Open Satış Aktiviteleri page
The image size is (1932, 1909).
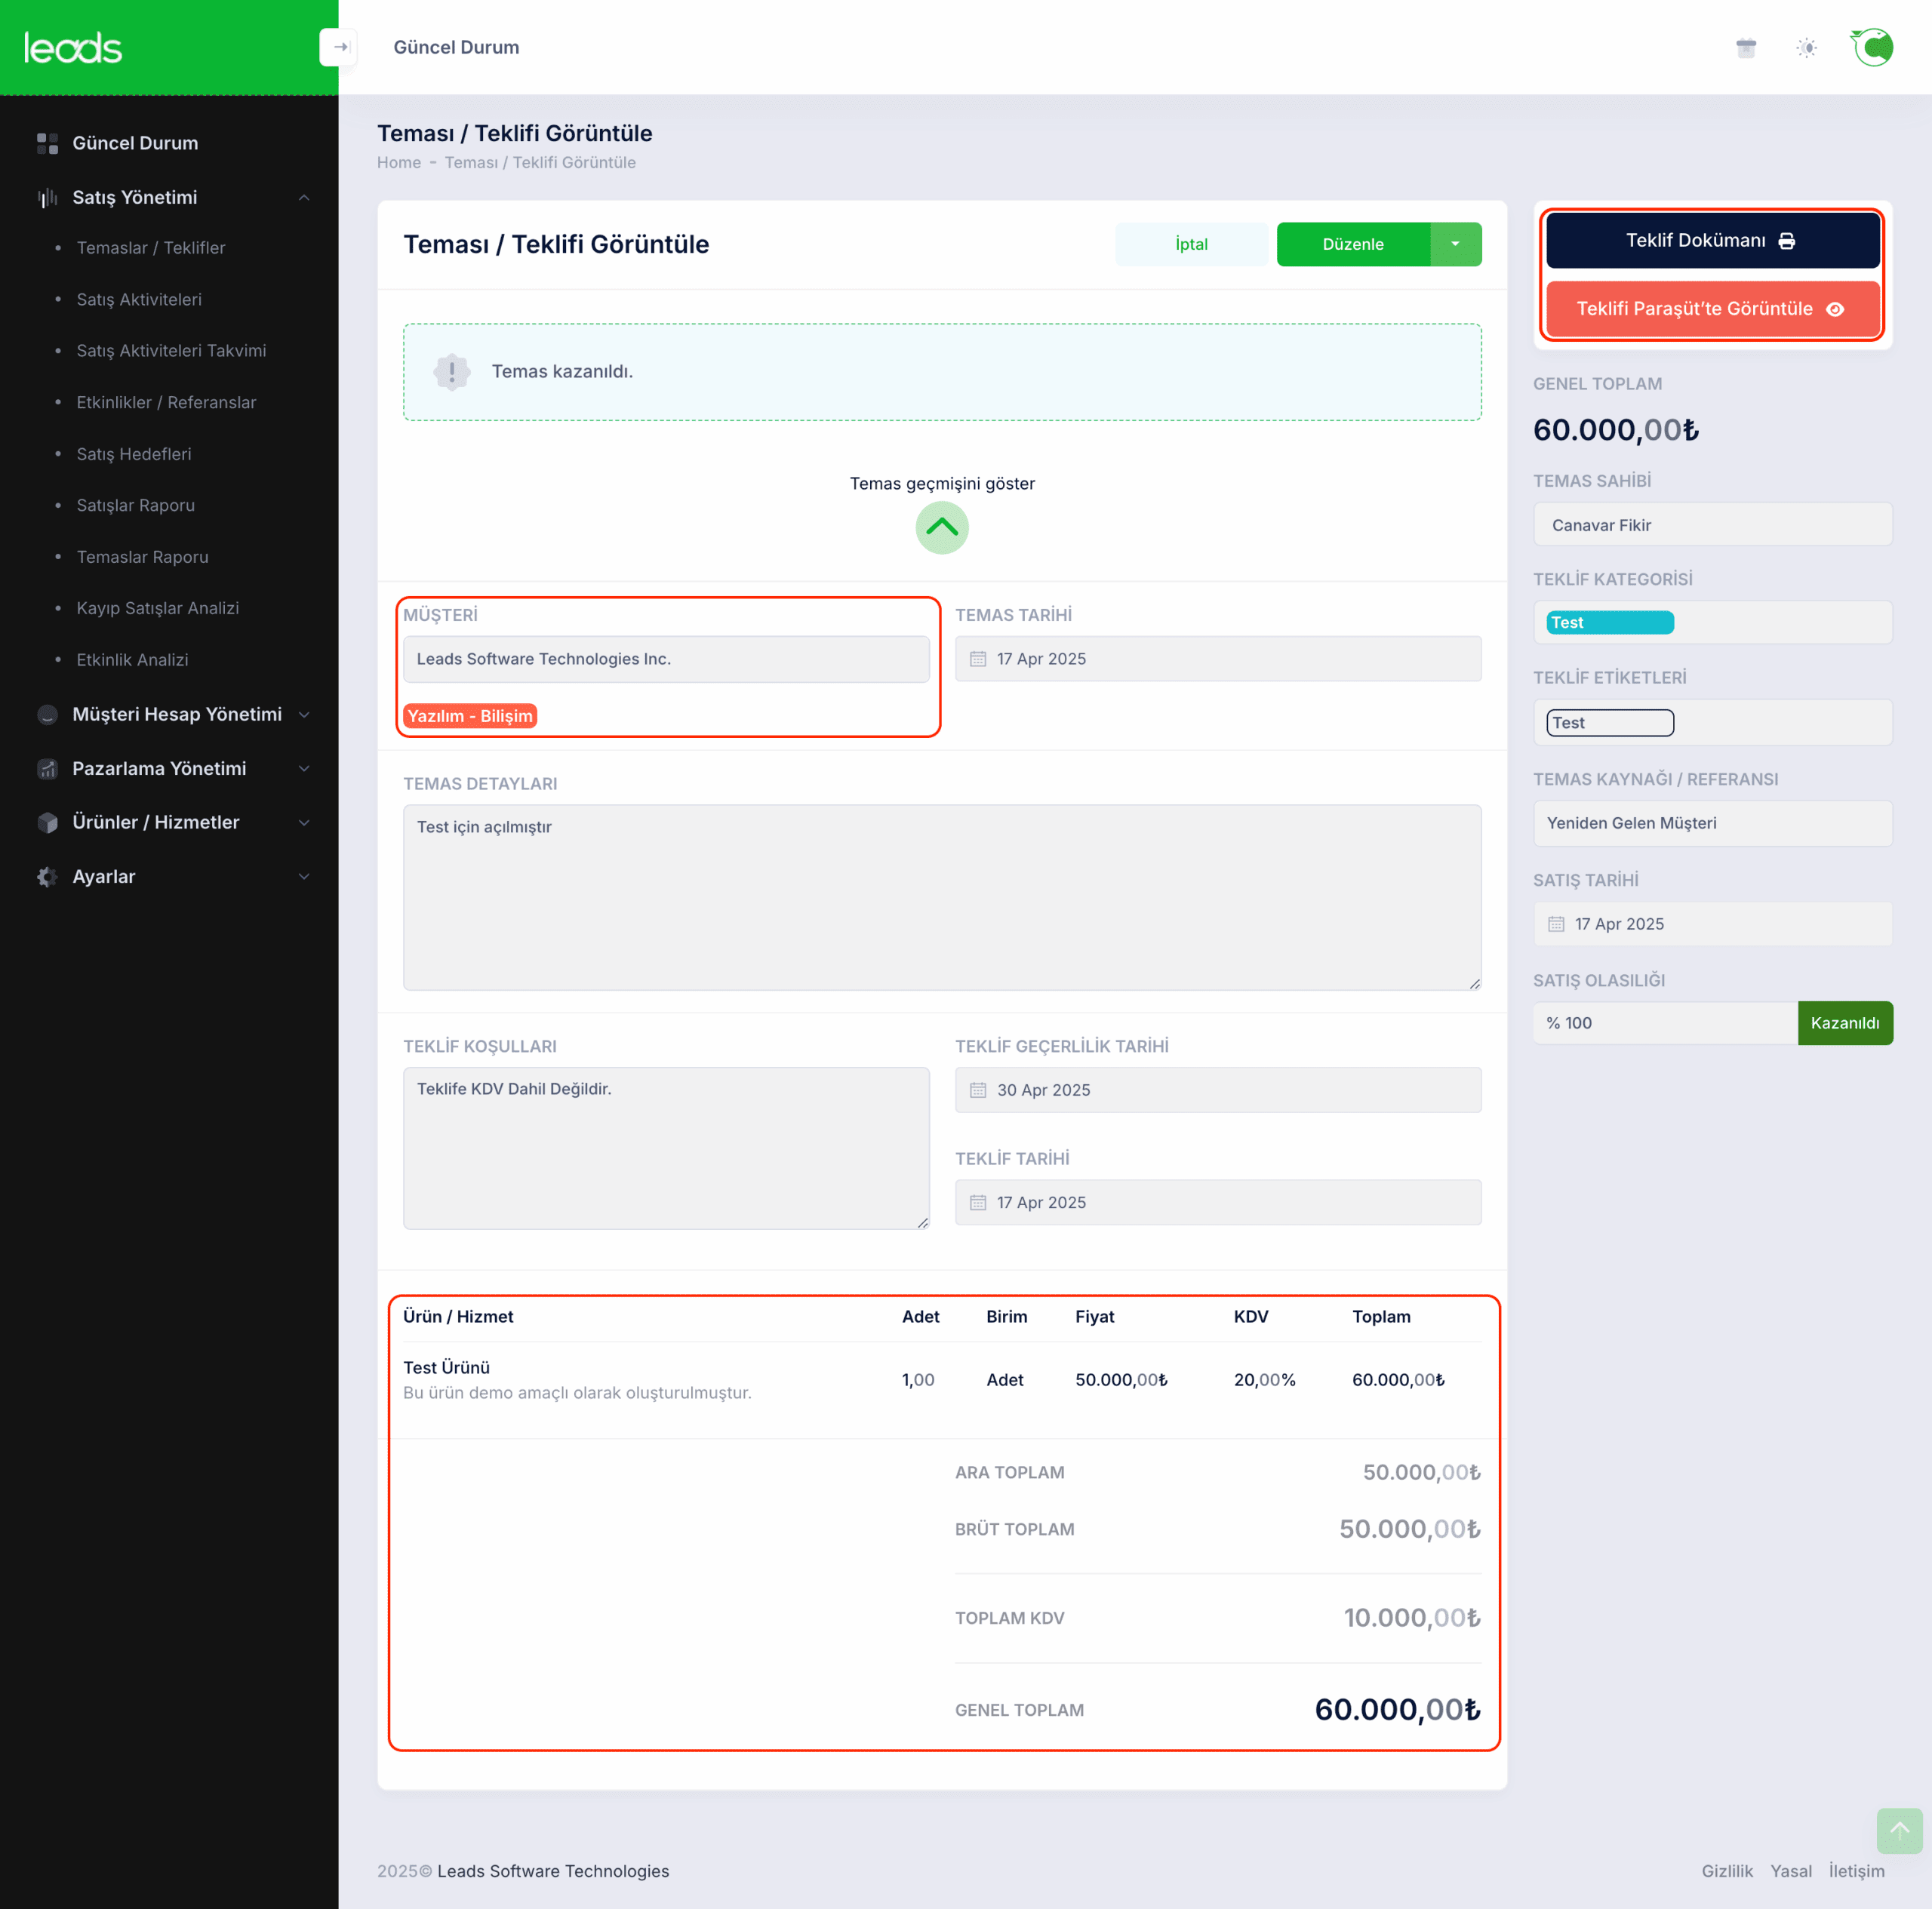[x=139, y=299]
